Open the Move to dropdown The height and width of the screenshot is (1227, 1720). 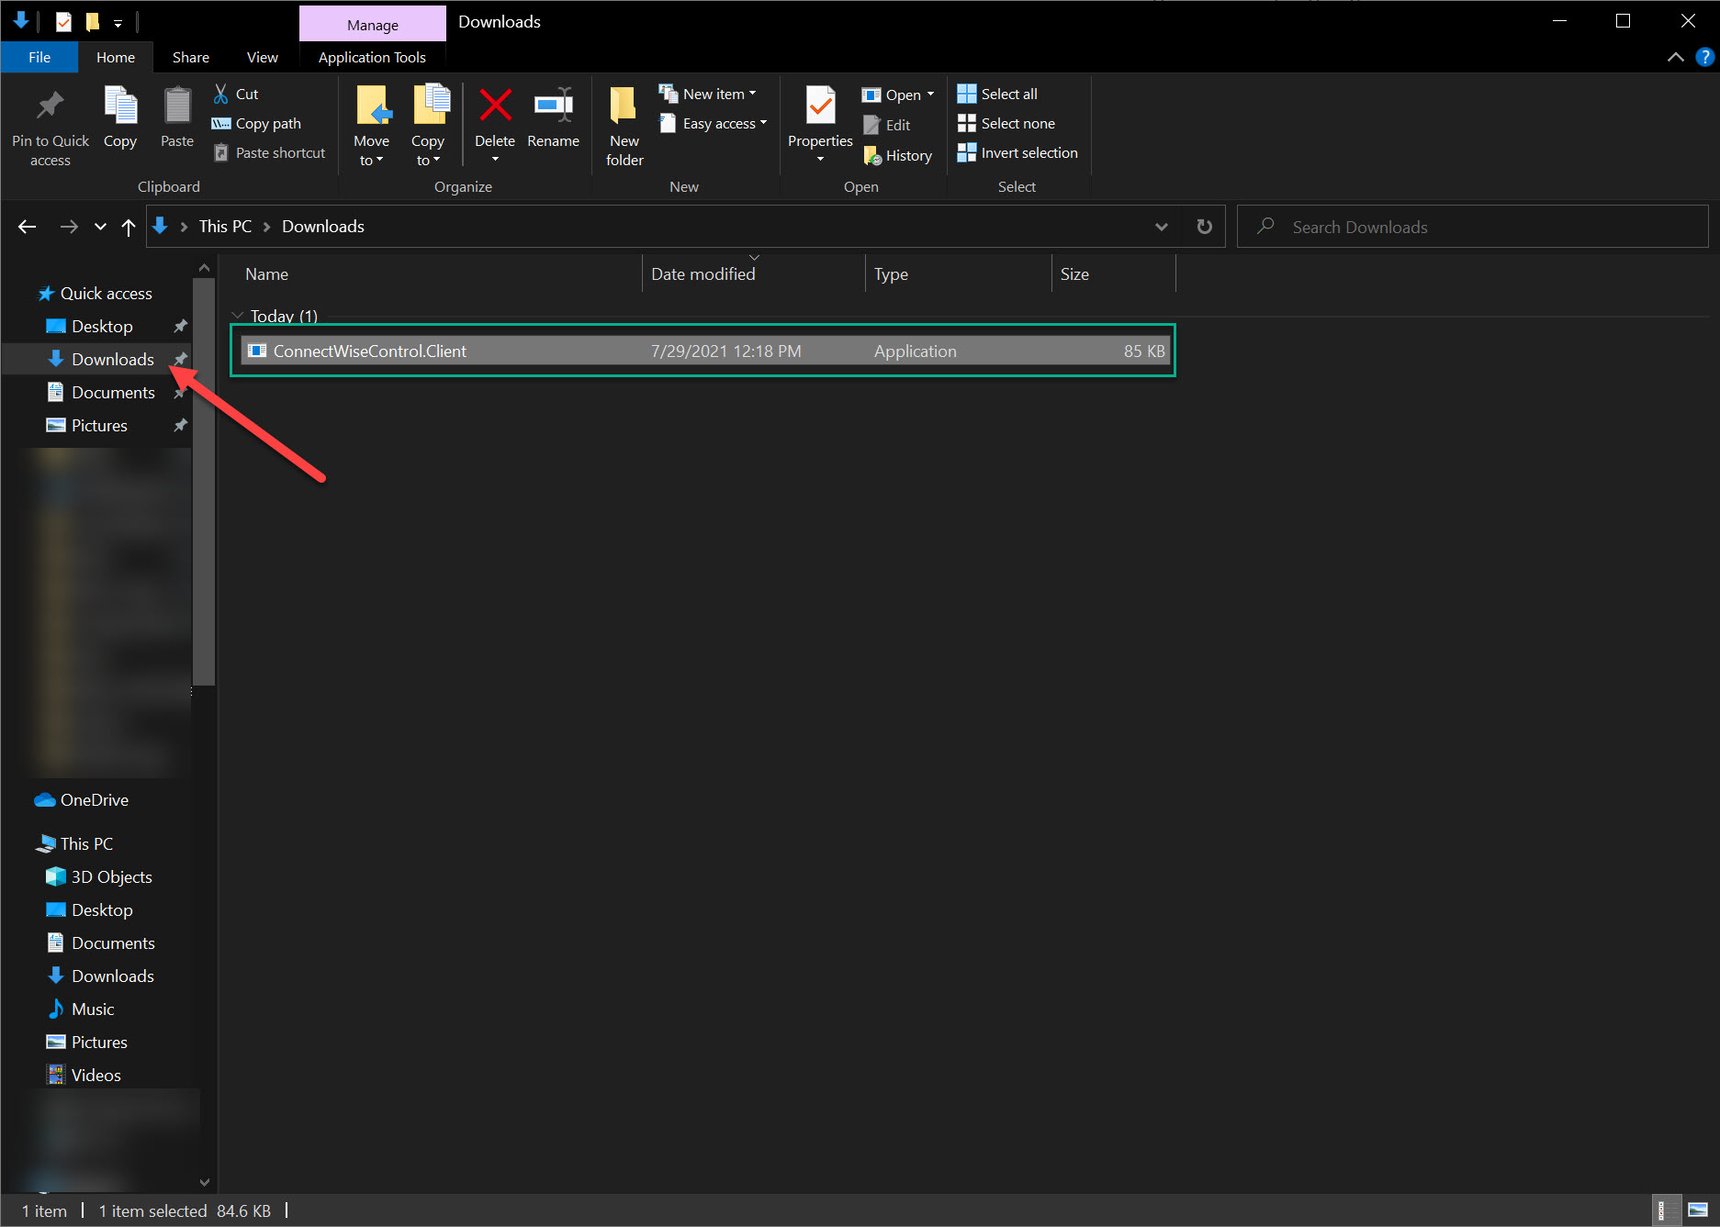coord(371,125)
